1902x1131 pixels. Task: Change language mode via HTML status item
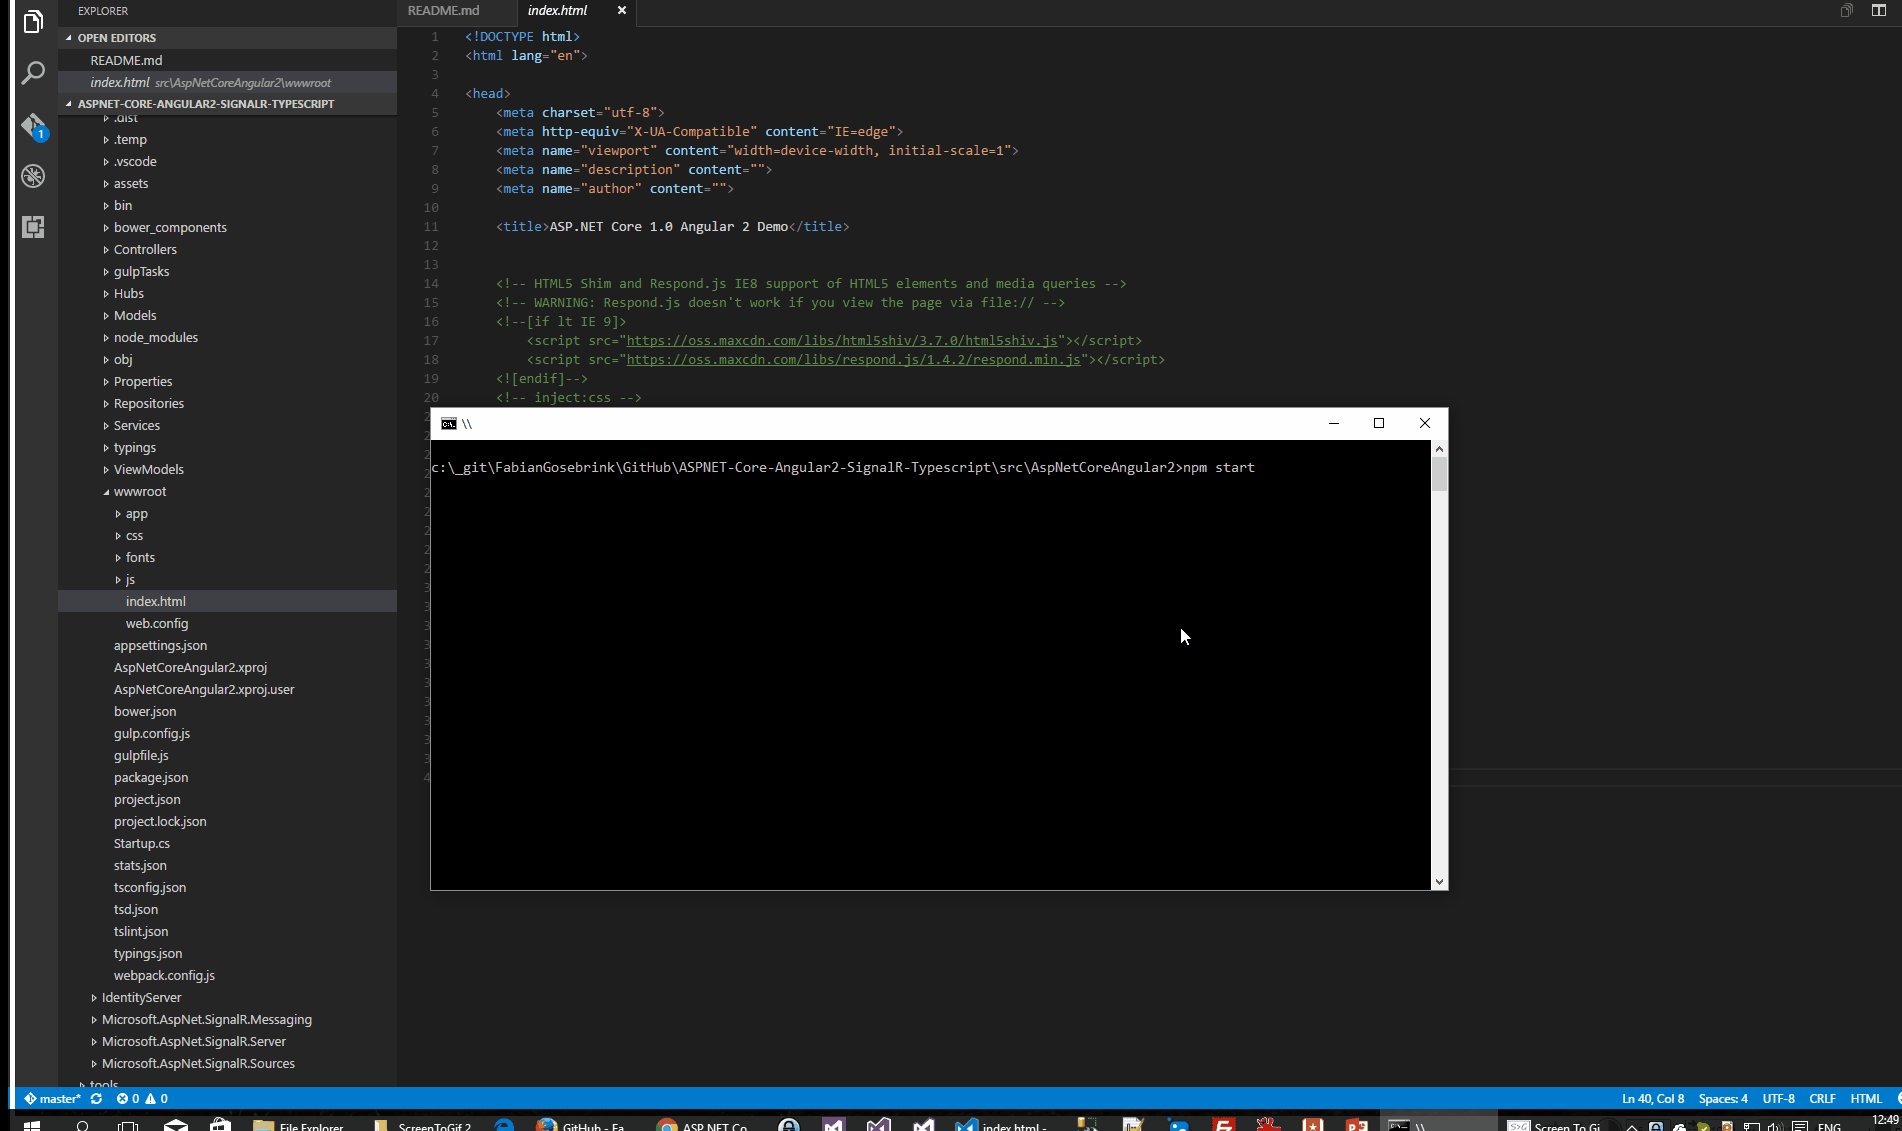click(x=1866, y=1098)
